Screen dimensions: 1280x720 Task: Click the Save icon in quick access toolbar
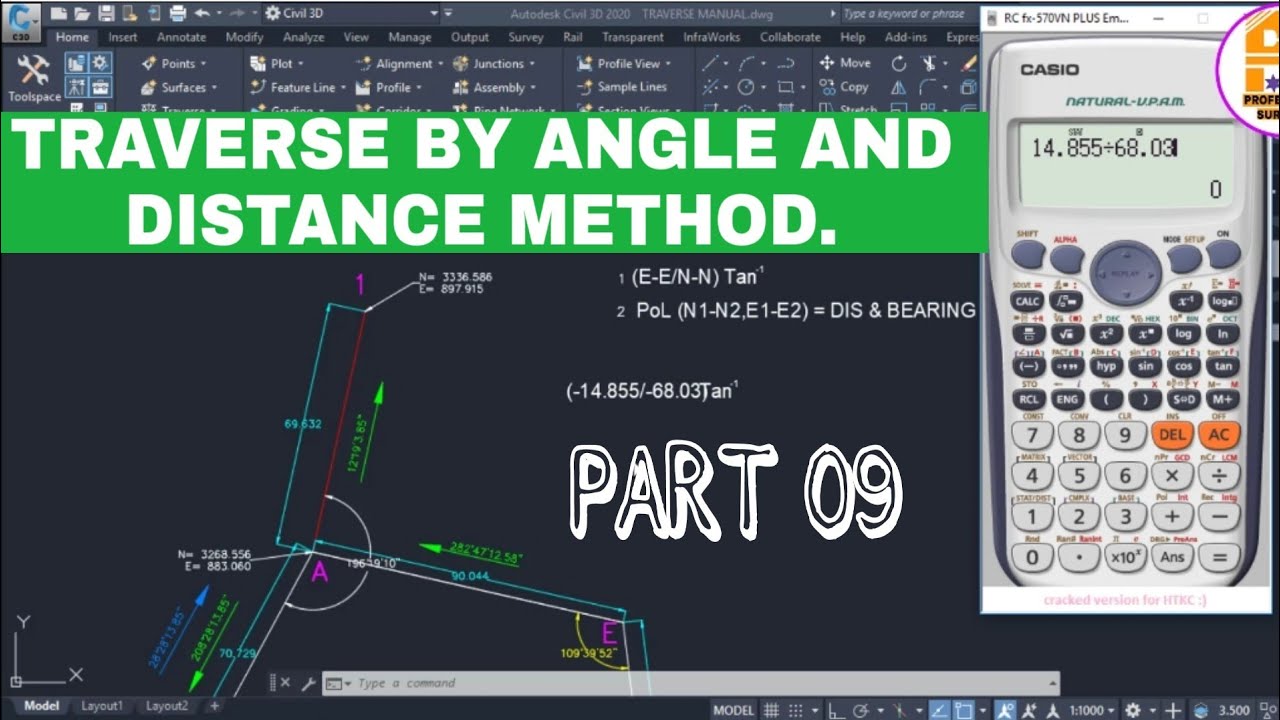(x=104, y=14)
